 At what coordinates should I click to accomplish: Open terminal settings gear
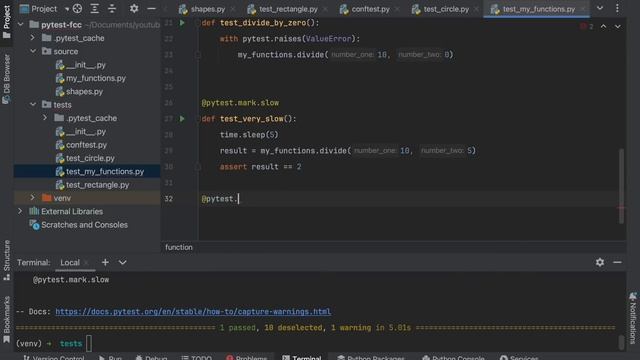coord(600,262)
